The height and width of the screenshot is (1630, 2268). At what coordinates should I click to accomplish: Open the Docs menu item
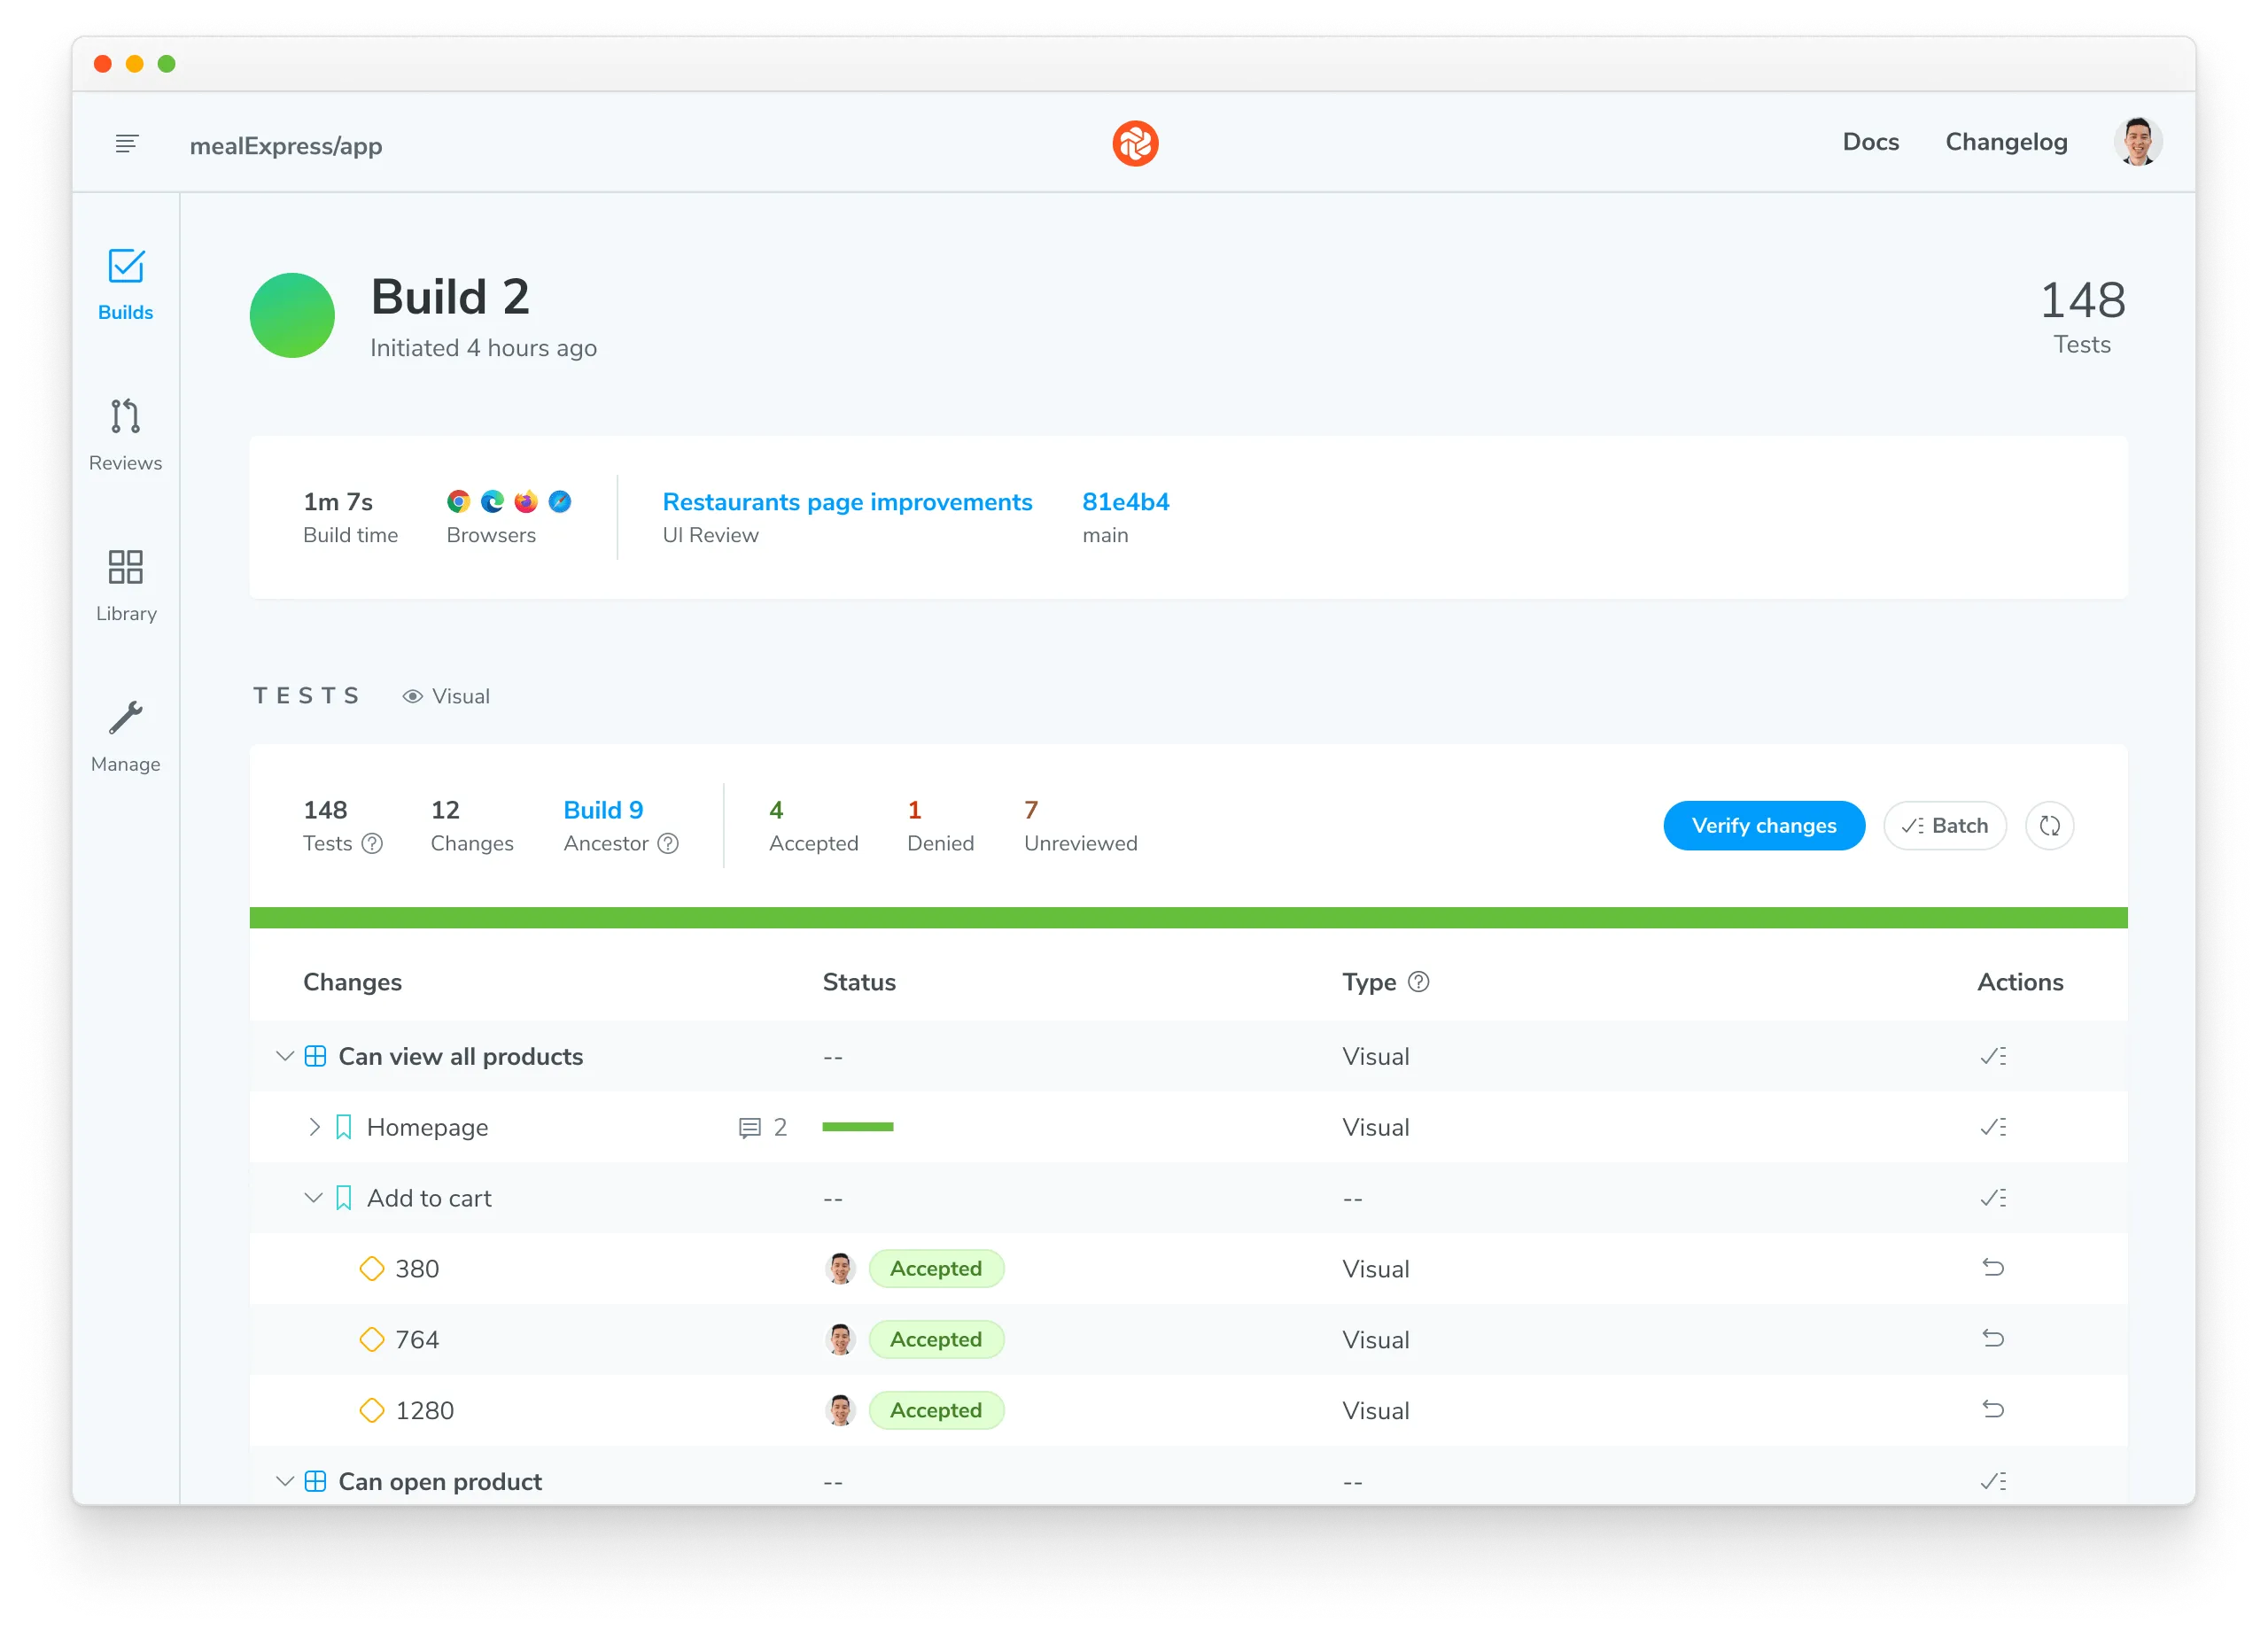point(1870,142)
